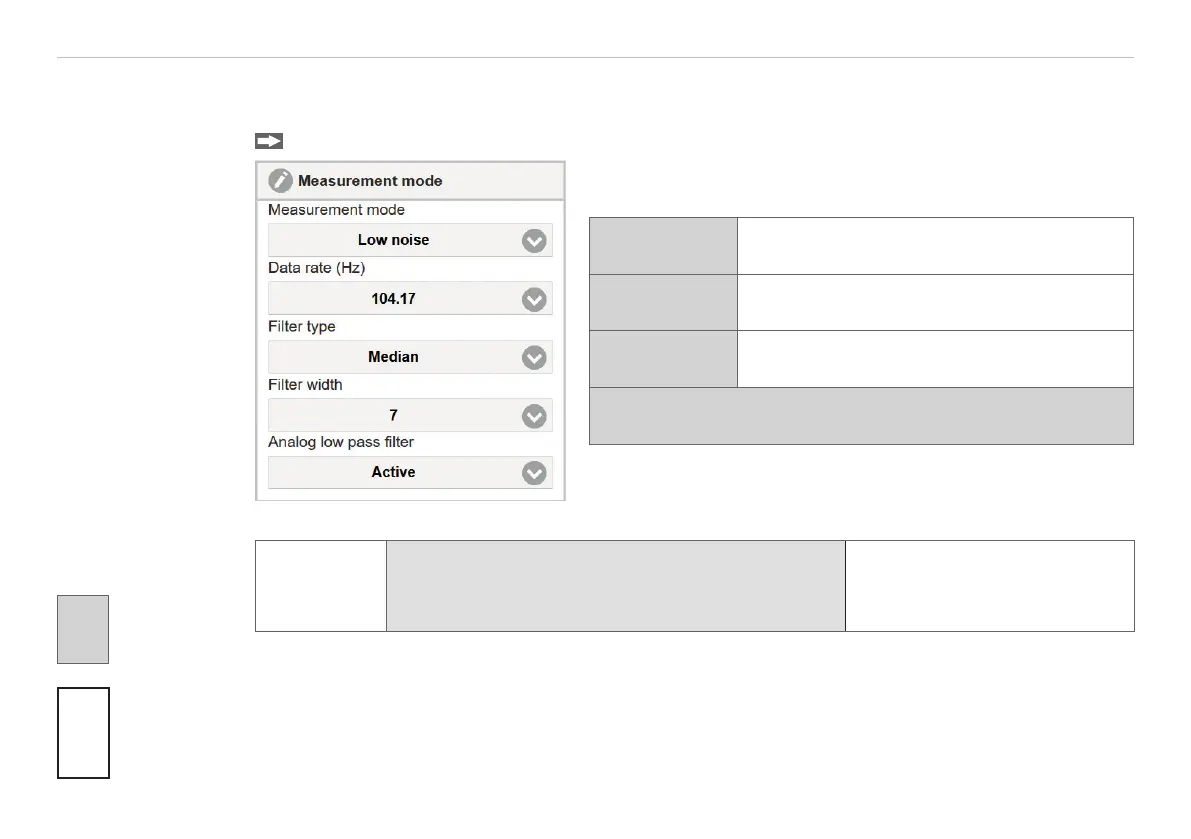Click the Measurement mode panel header

410,181
